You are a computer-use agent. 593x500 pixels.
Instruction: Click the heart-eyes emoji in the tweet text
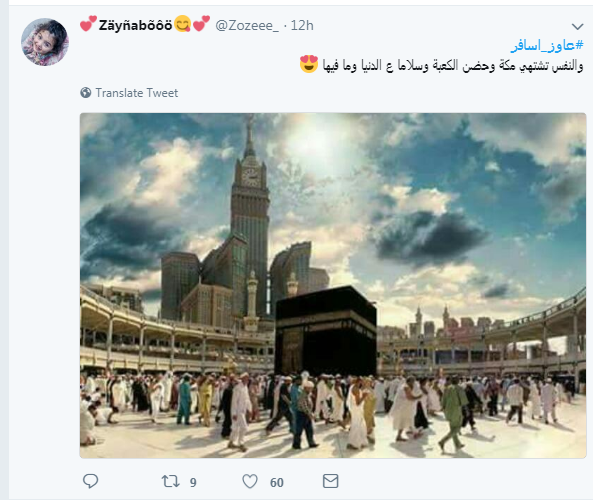[x=309, y=64]
